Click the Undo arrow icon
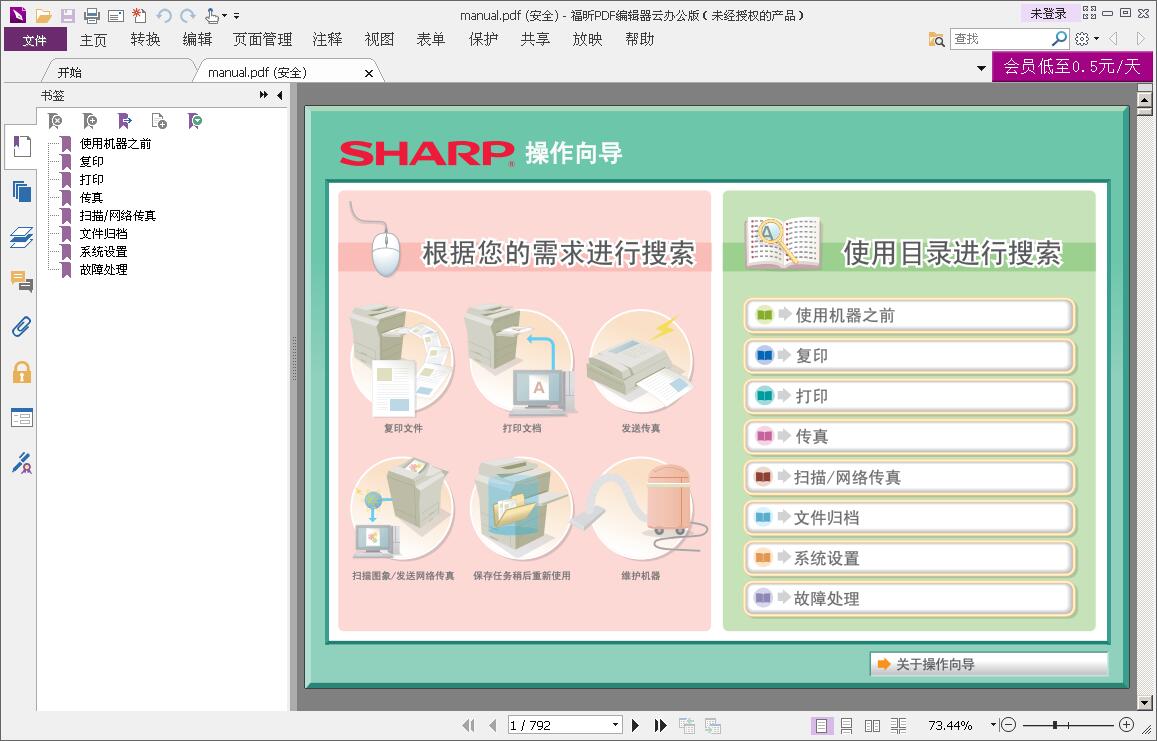This screenshot has width=1157, height=741. (x=164, y=15)
